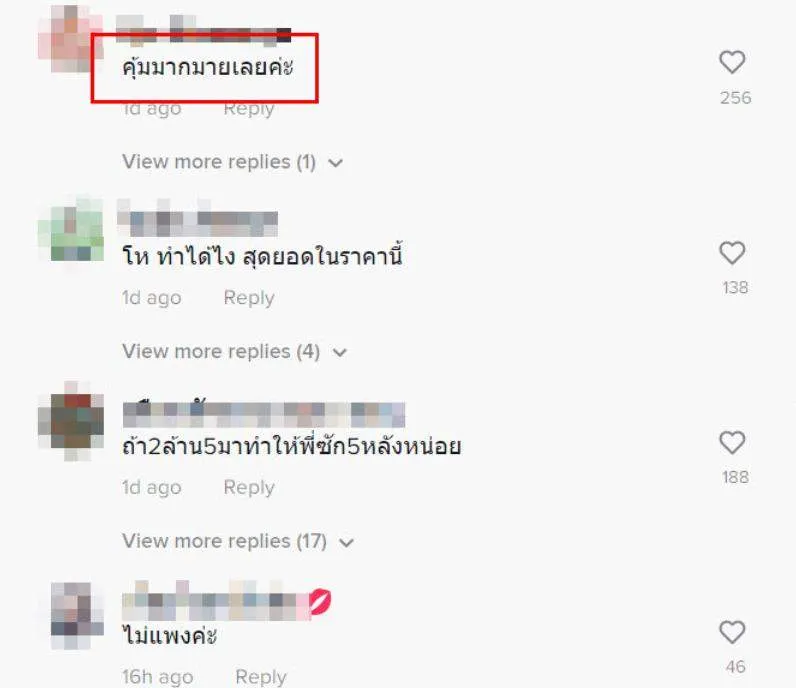The image size is (796, 688).
Task: Open the fourth commenter's avatar
Action: point(77,615)
